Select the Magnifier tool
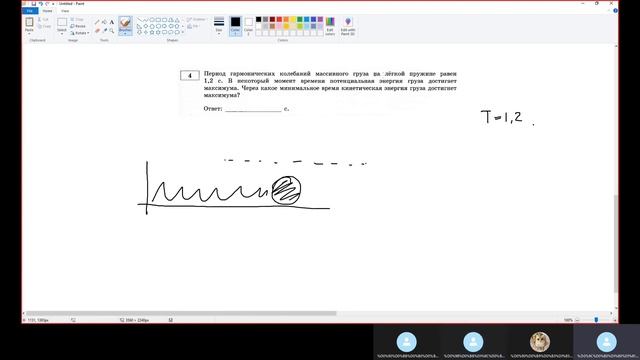The image size is (640, 360). coord(112,31)
